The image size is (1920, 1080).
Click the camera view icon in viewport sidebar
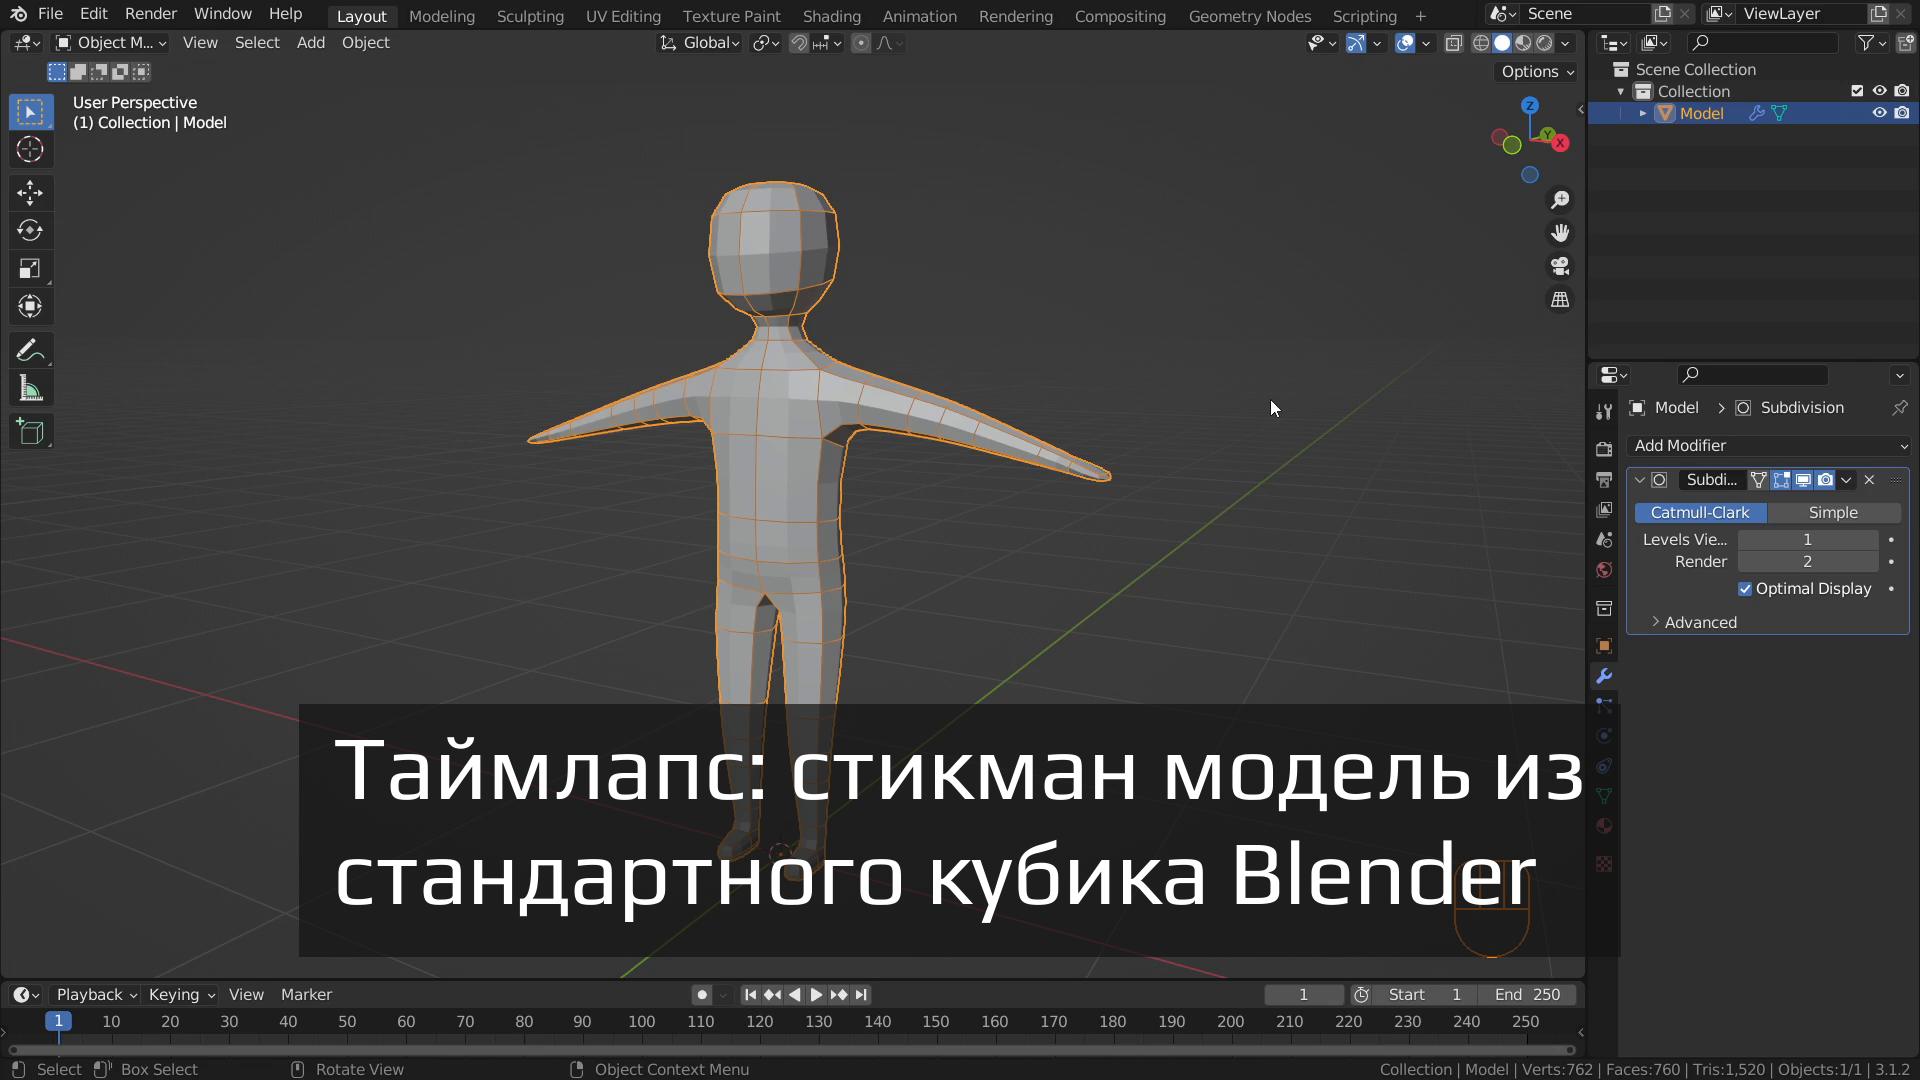[x=1560, y=265]
